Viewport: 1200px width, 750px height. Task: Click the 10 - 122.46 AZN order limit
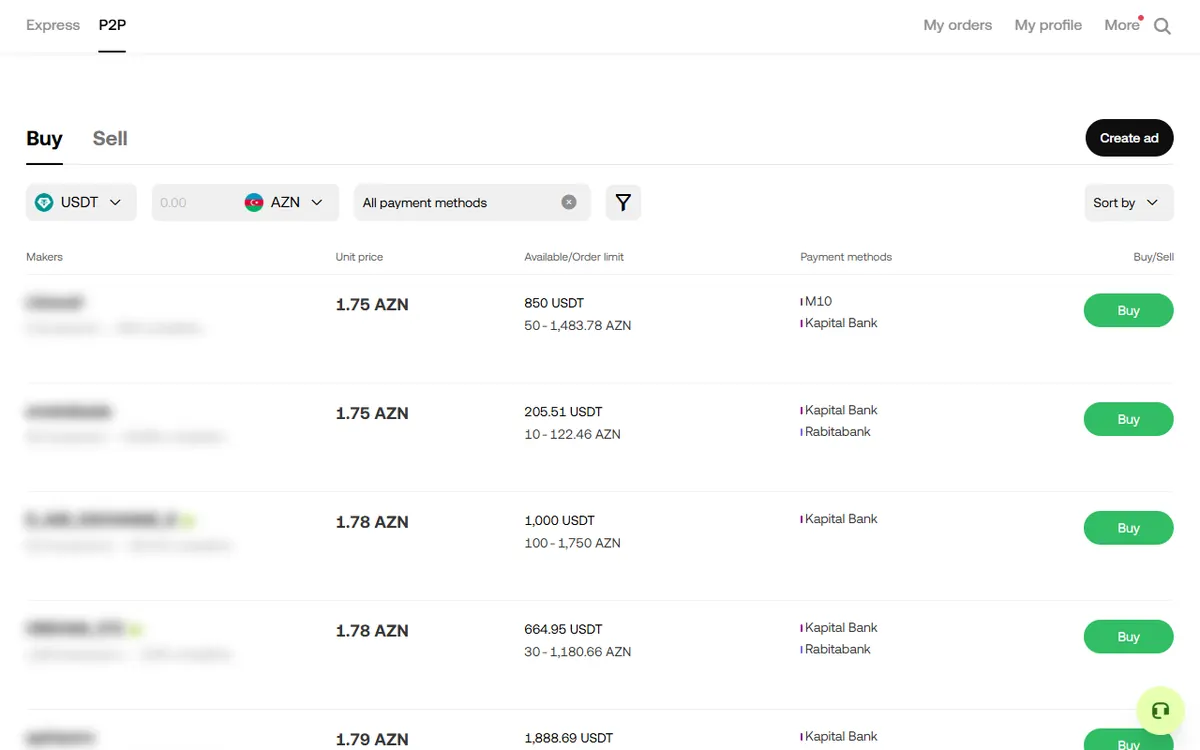pos(572,434)
